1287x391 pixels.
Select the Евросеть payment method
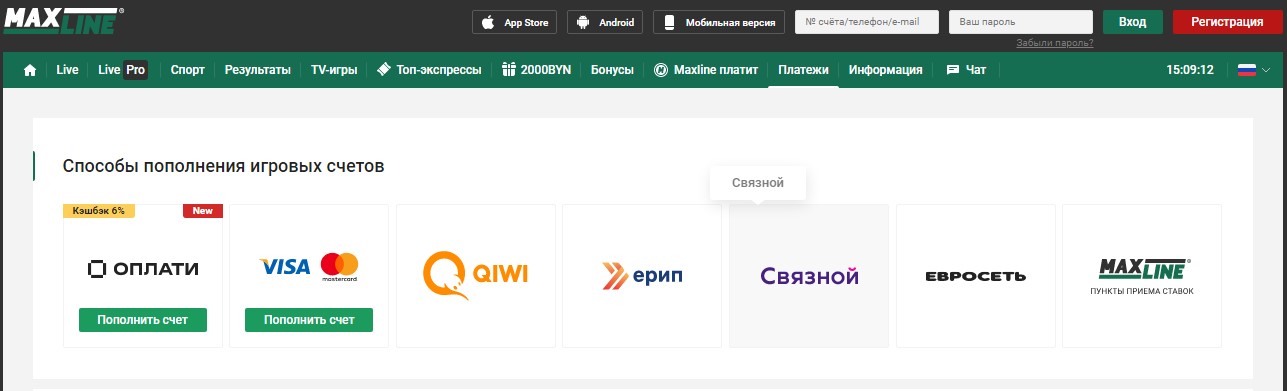click(976, 276)
